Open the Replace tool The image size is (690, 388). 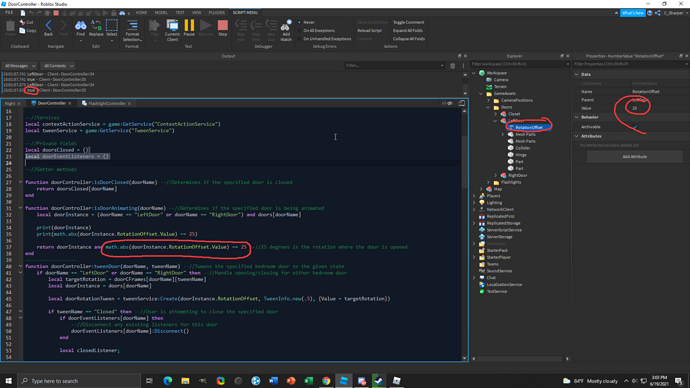click(96, 28)
